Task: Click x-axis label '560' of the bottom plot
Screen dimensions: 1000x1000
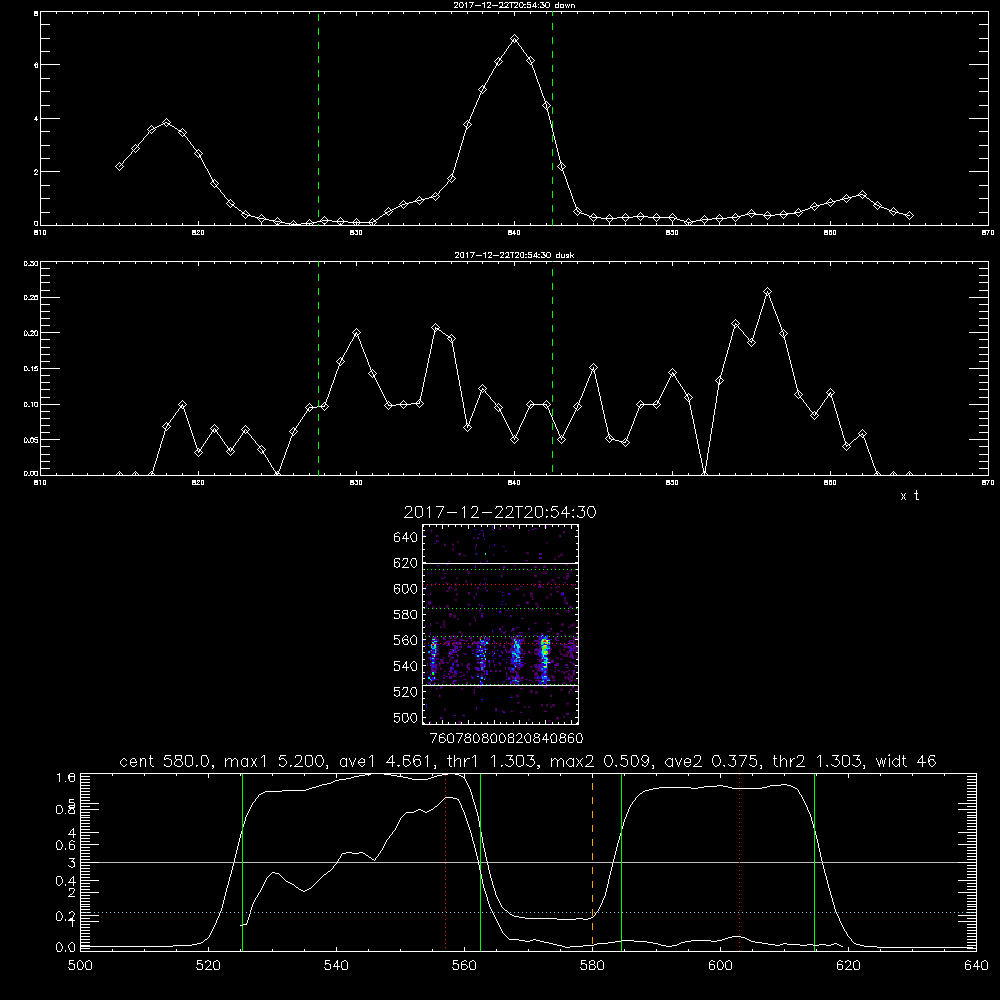Action: tap(464, 966)
